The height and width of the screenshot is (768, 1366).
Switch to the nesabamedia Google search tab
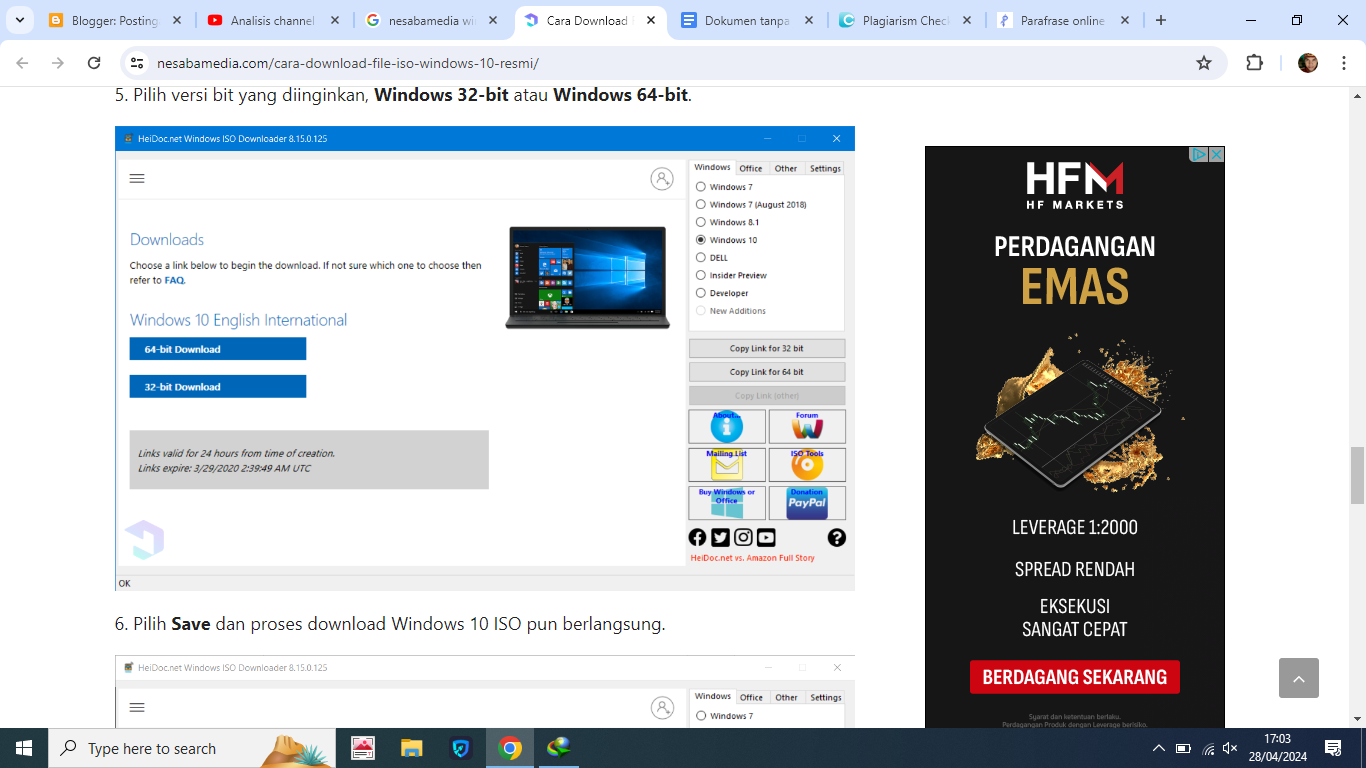(430, 20)
